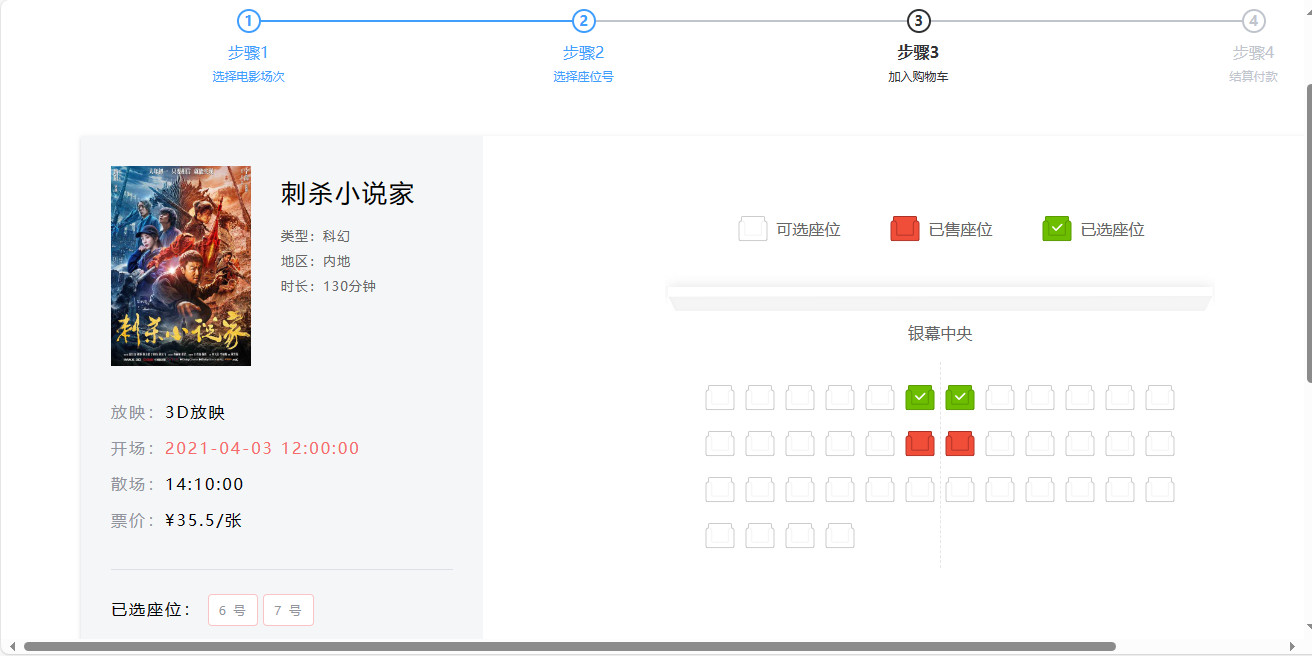Screen dimensions: 1312x656
Task: Select the fifth seat in row one
Action: pyautogui.click(x=880, y=398)
